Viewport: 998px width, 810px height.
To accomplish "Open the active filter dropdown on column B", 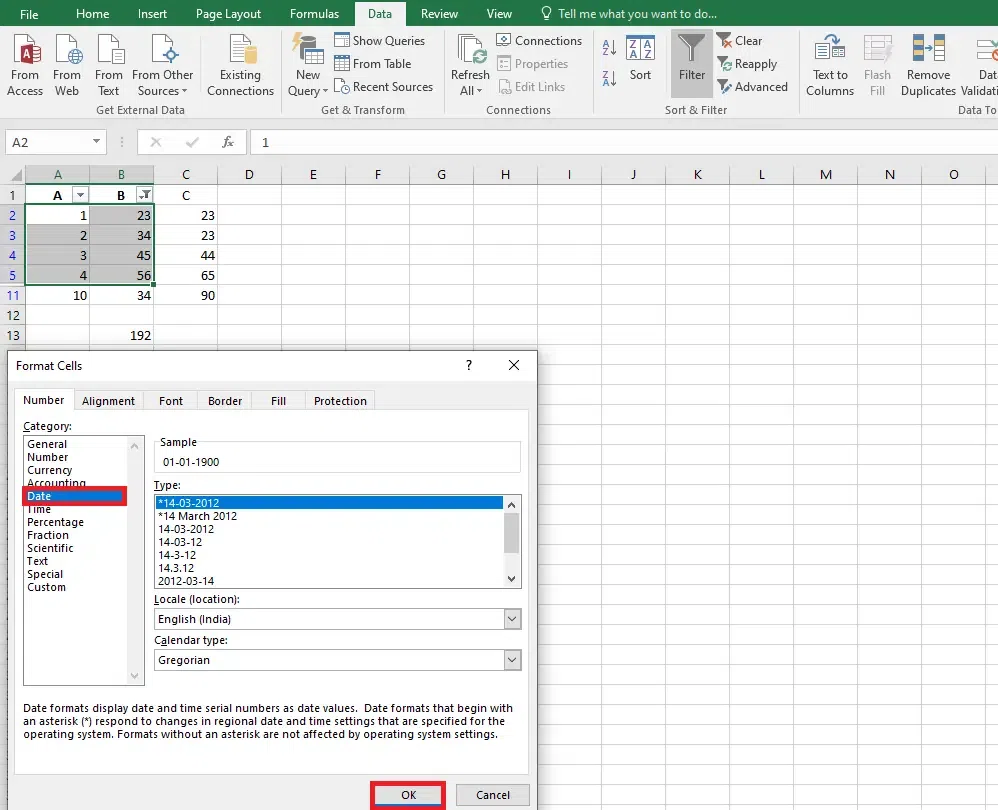I will (145, 195).
